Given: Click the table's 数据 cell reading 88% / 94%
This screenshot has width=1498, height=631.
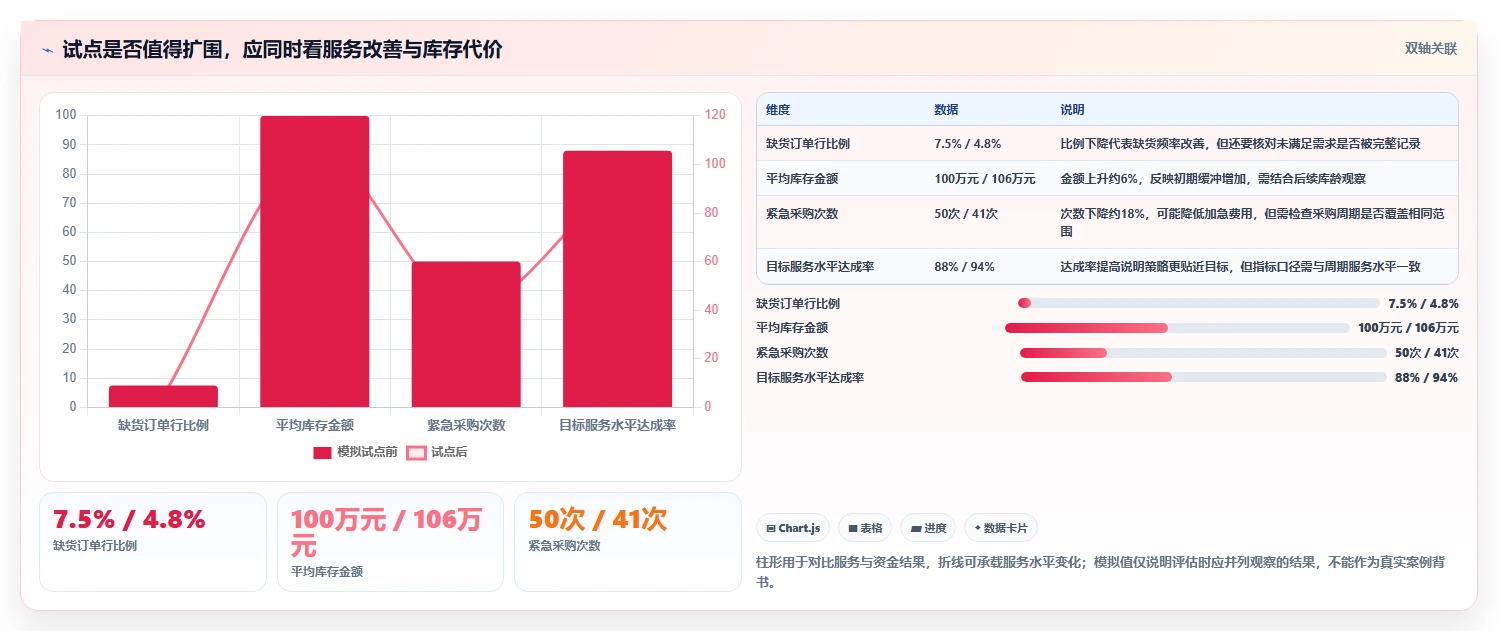Looking at the screenshot, I should pyautogui.click(x=964, y=267).
